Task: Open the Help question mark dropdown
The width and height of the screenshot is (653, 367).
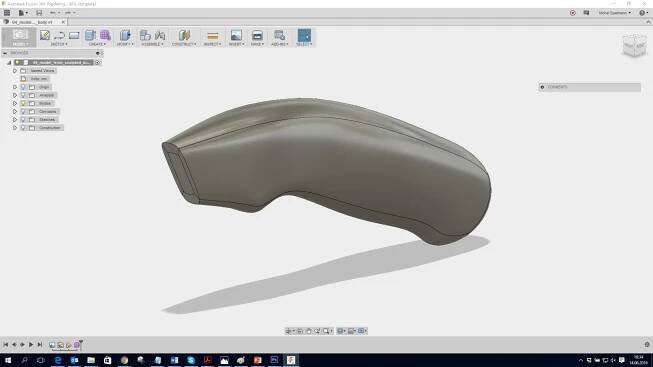Action: [643, 13]
